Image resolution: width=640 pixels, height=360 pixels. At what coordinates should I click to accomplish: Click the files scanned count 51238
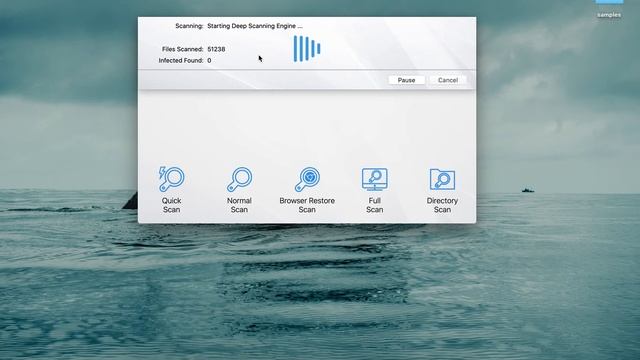pyautogui.click(x=216, y=49)
